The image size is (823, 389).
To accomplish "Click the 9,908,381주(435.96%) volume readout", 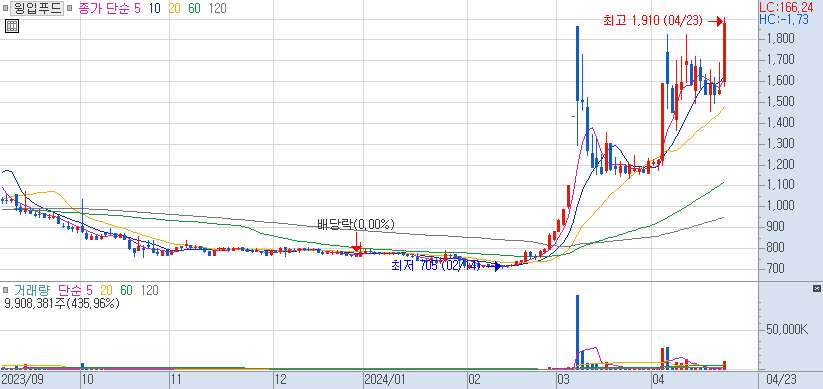I will point(61,303).
